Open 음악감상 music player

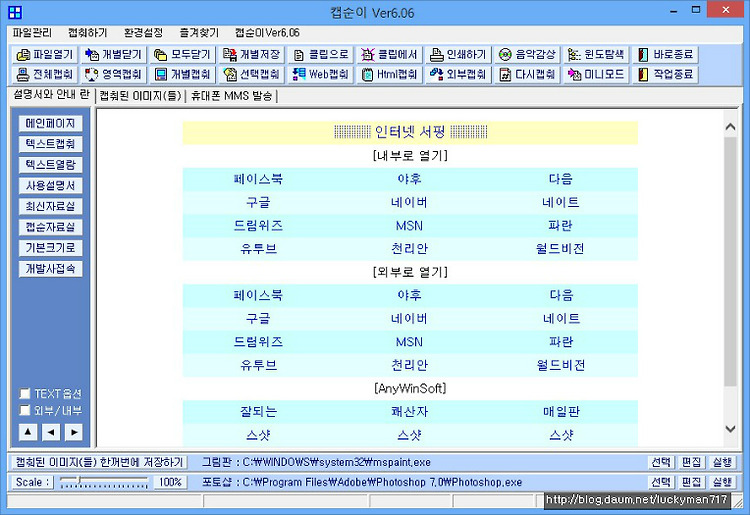click(527, 55)
